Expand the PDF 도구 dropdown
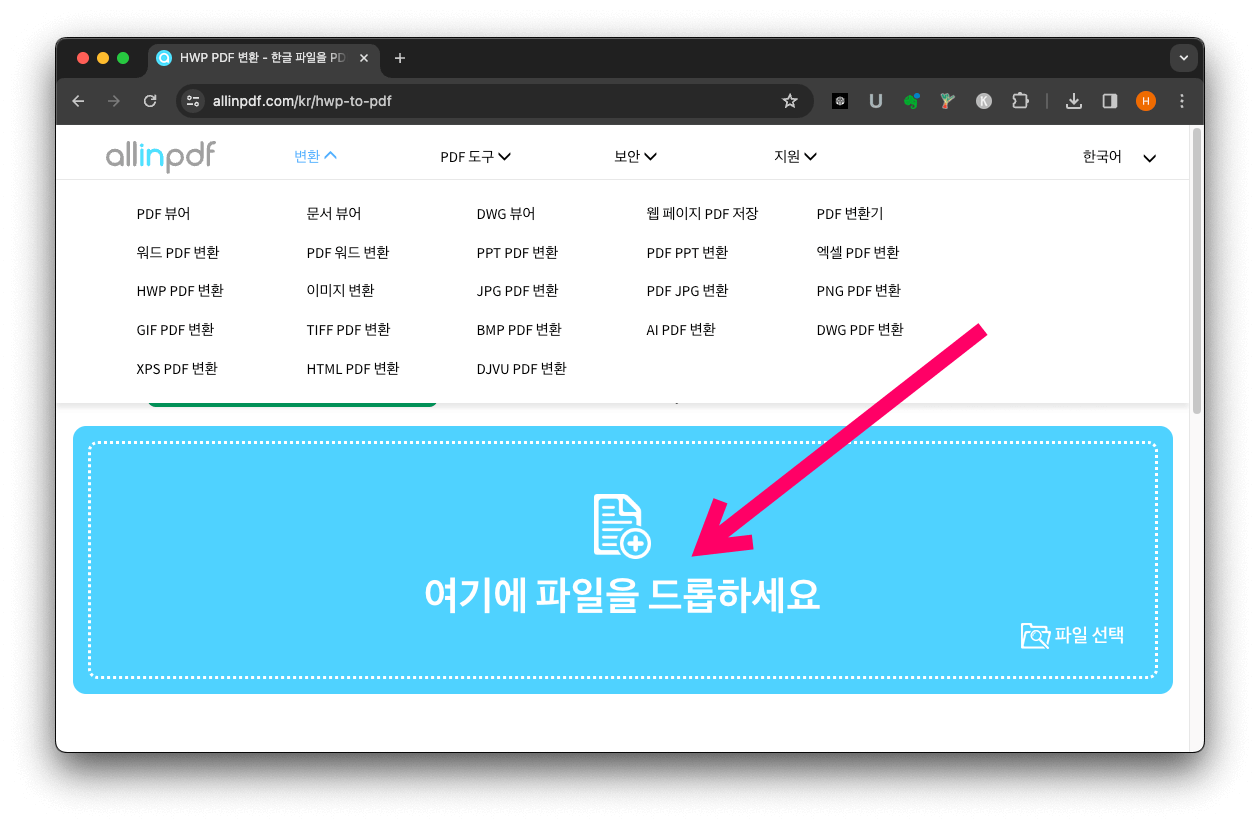 pyautogui.click(x=475, y=156)
